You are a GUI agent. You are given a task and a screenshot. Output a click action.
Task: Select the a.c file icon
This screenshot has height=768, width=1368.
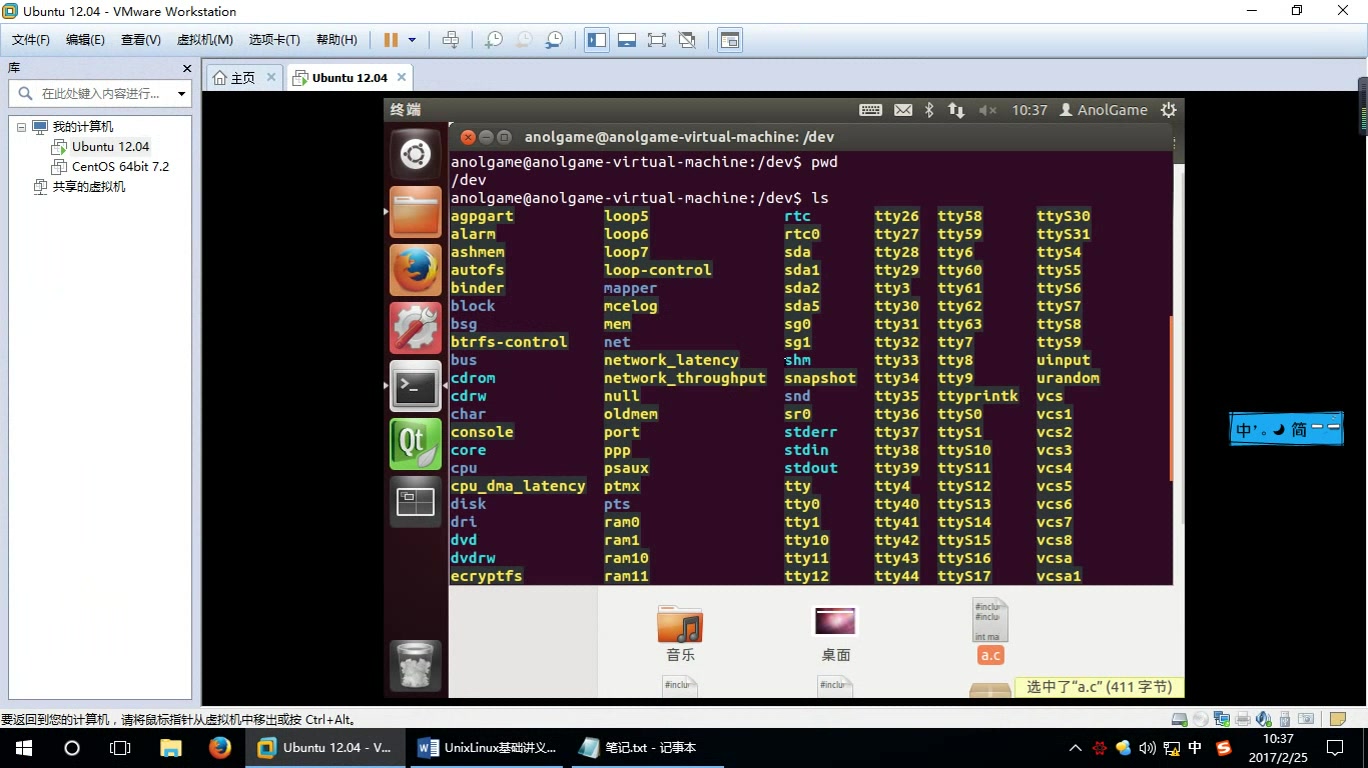(x=990, y=632)
